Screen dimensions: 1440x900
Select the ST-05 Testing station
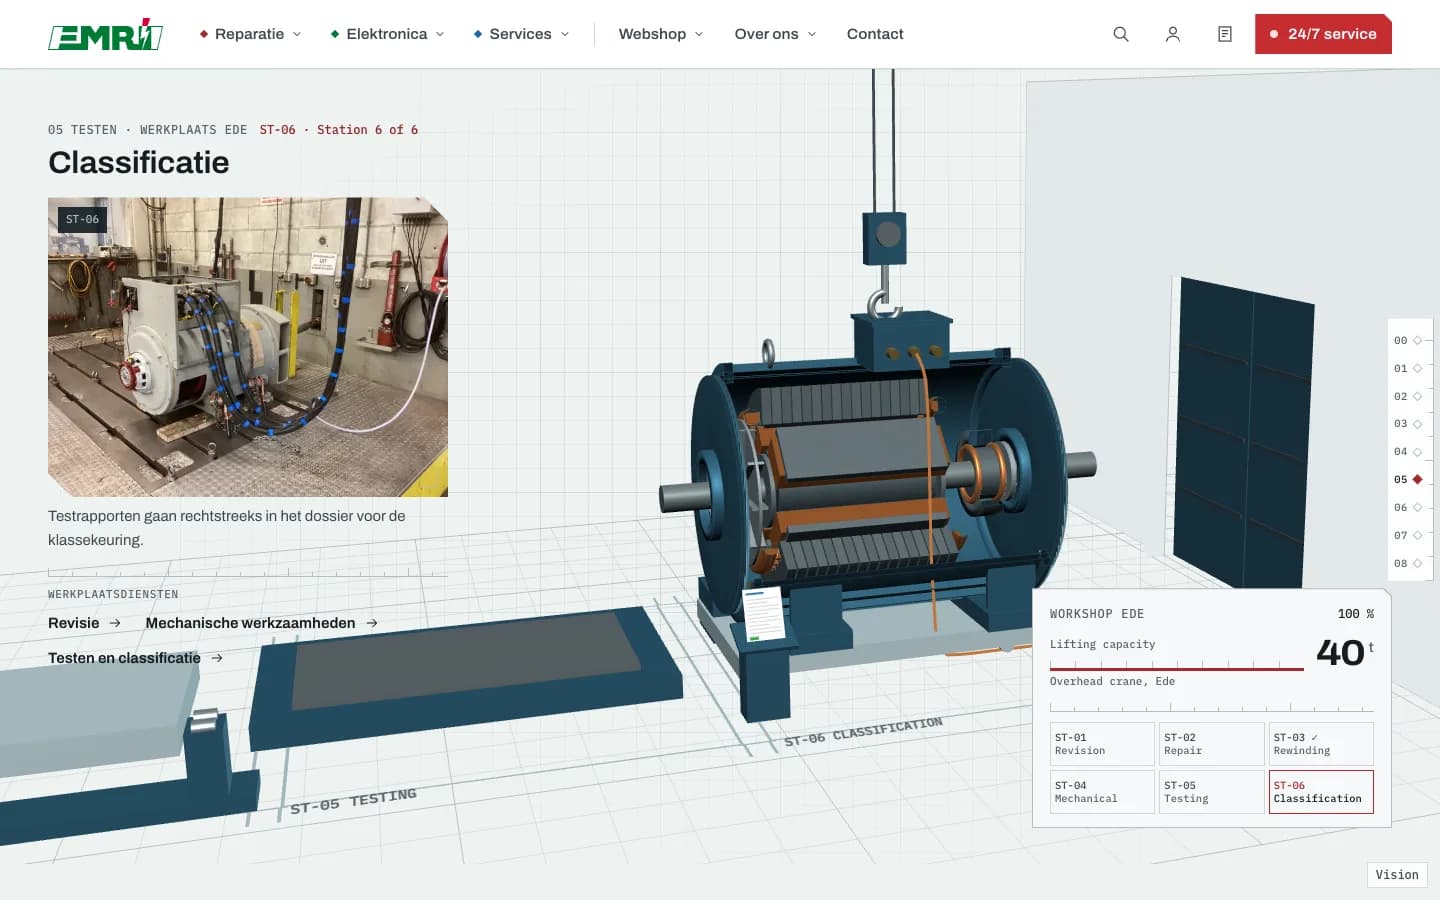(1212, 792)
